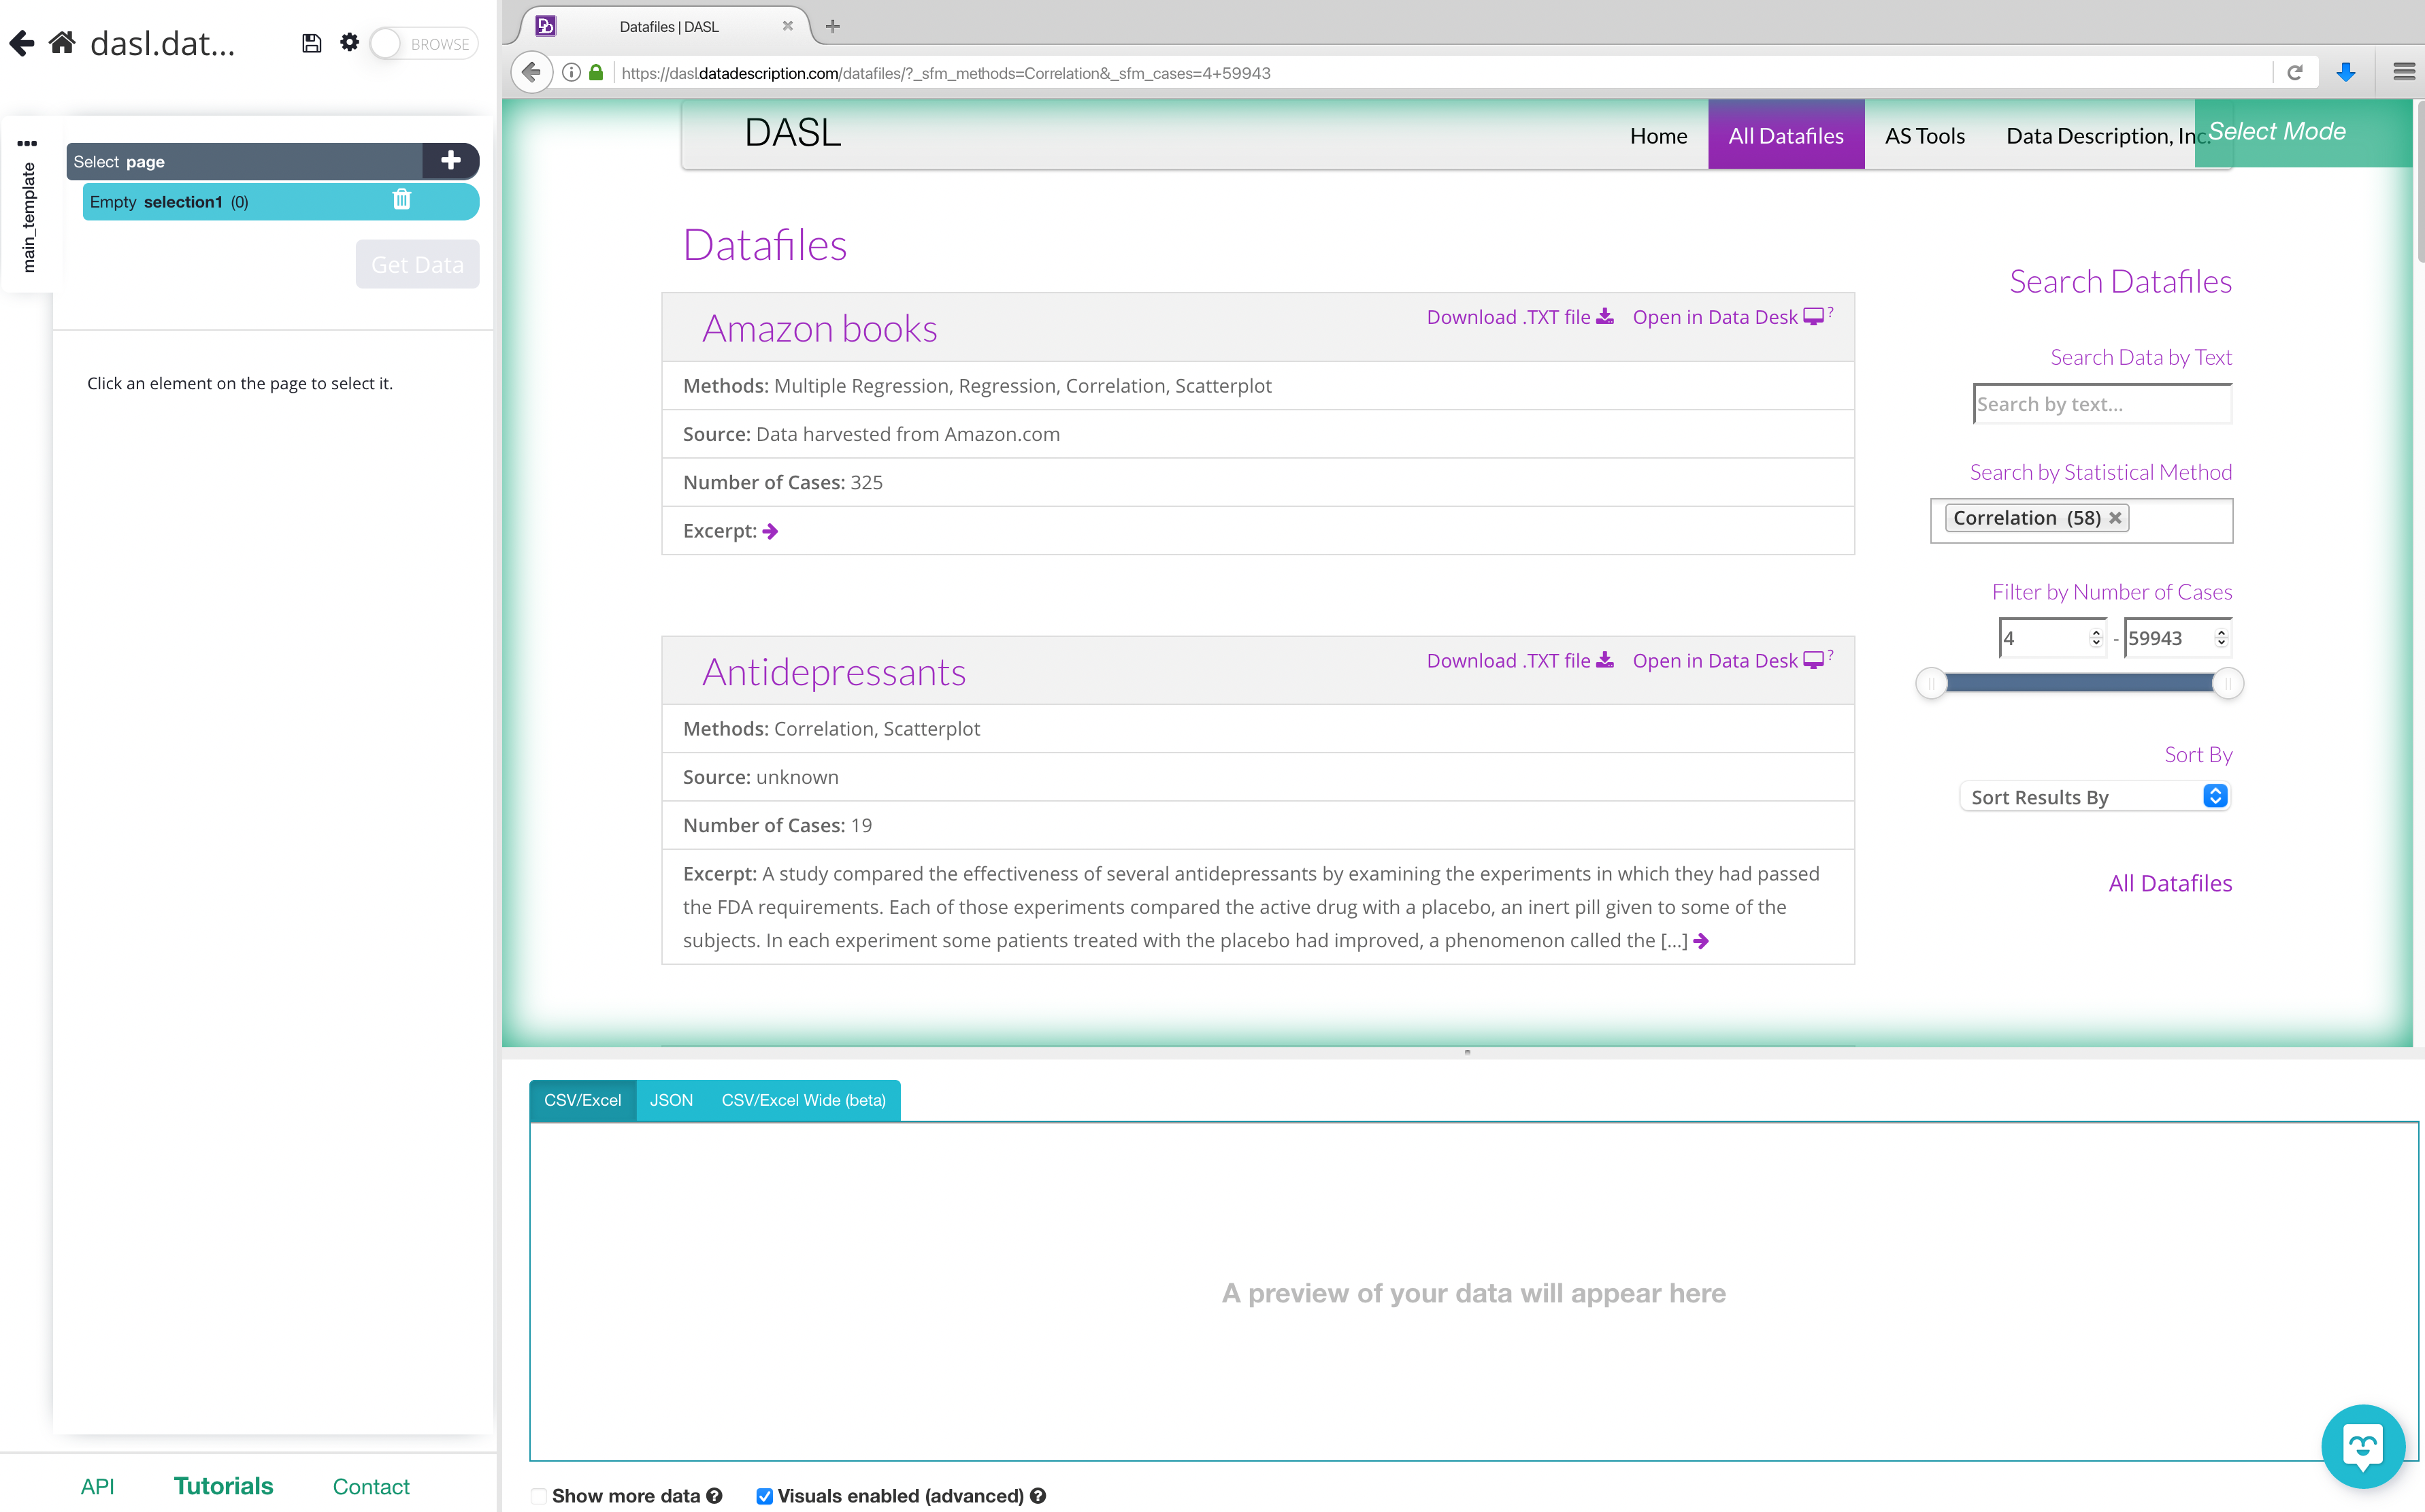Go to ParseHub home icon

point(62,43)
